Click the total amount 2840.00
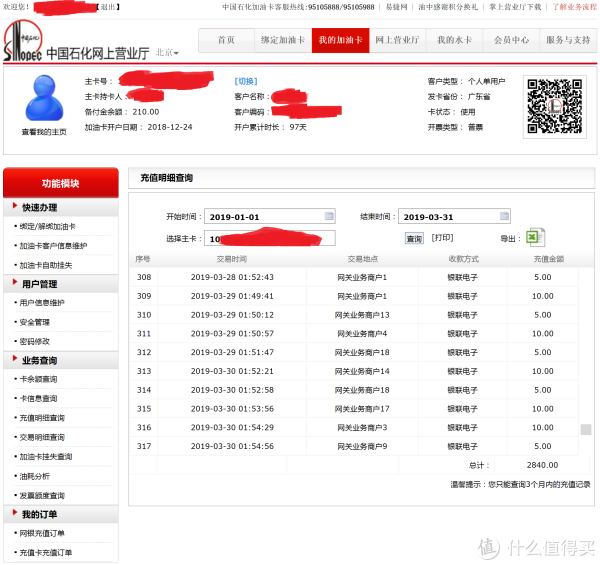Screen dimensions: 600x565 coord(542,465)
